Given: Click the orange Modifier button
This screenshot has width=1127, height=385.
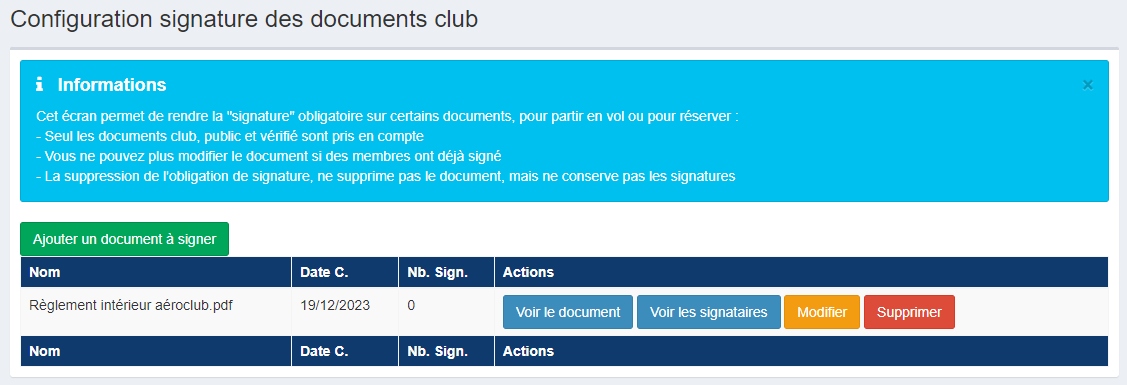Looking at the screenshot, I should tap(822, 312).
